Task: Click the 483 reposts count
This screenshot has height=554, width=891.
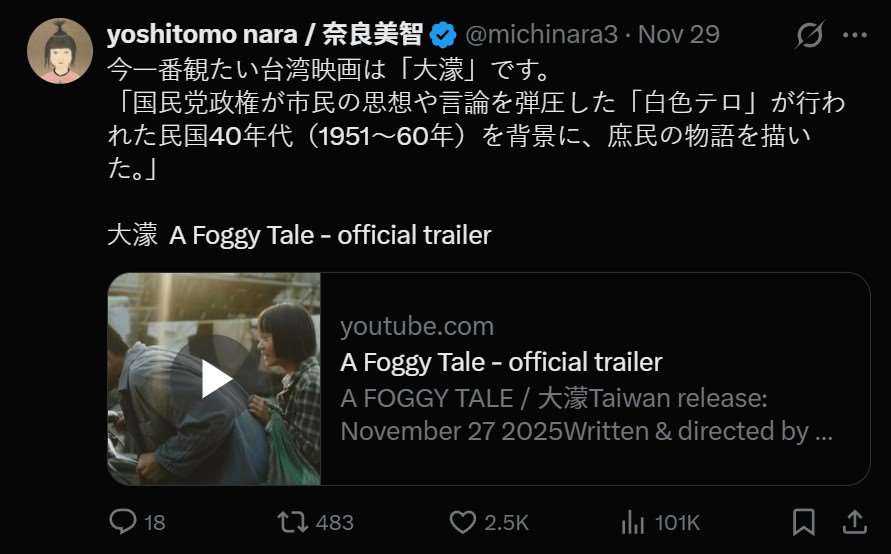Action: (x=335, y=522)
